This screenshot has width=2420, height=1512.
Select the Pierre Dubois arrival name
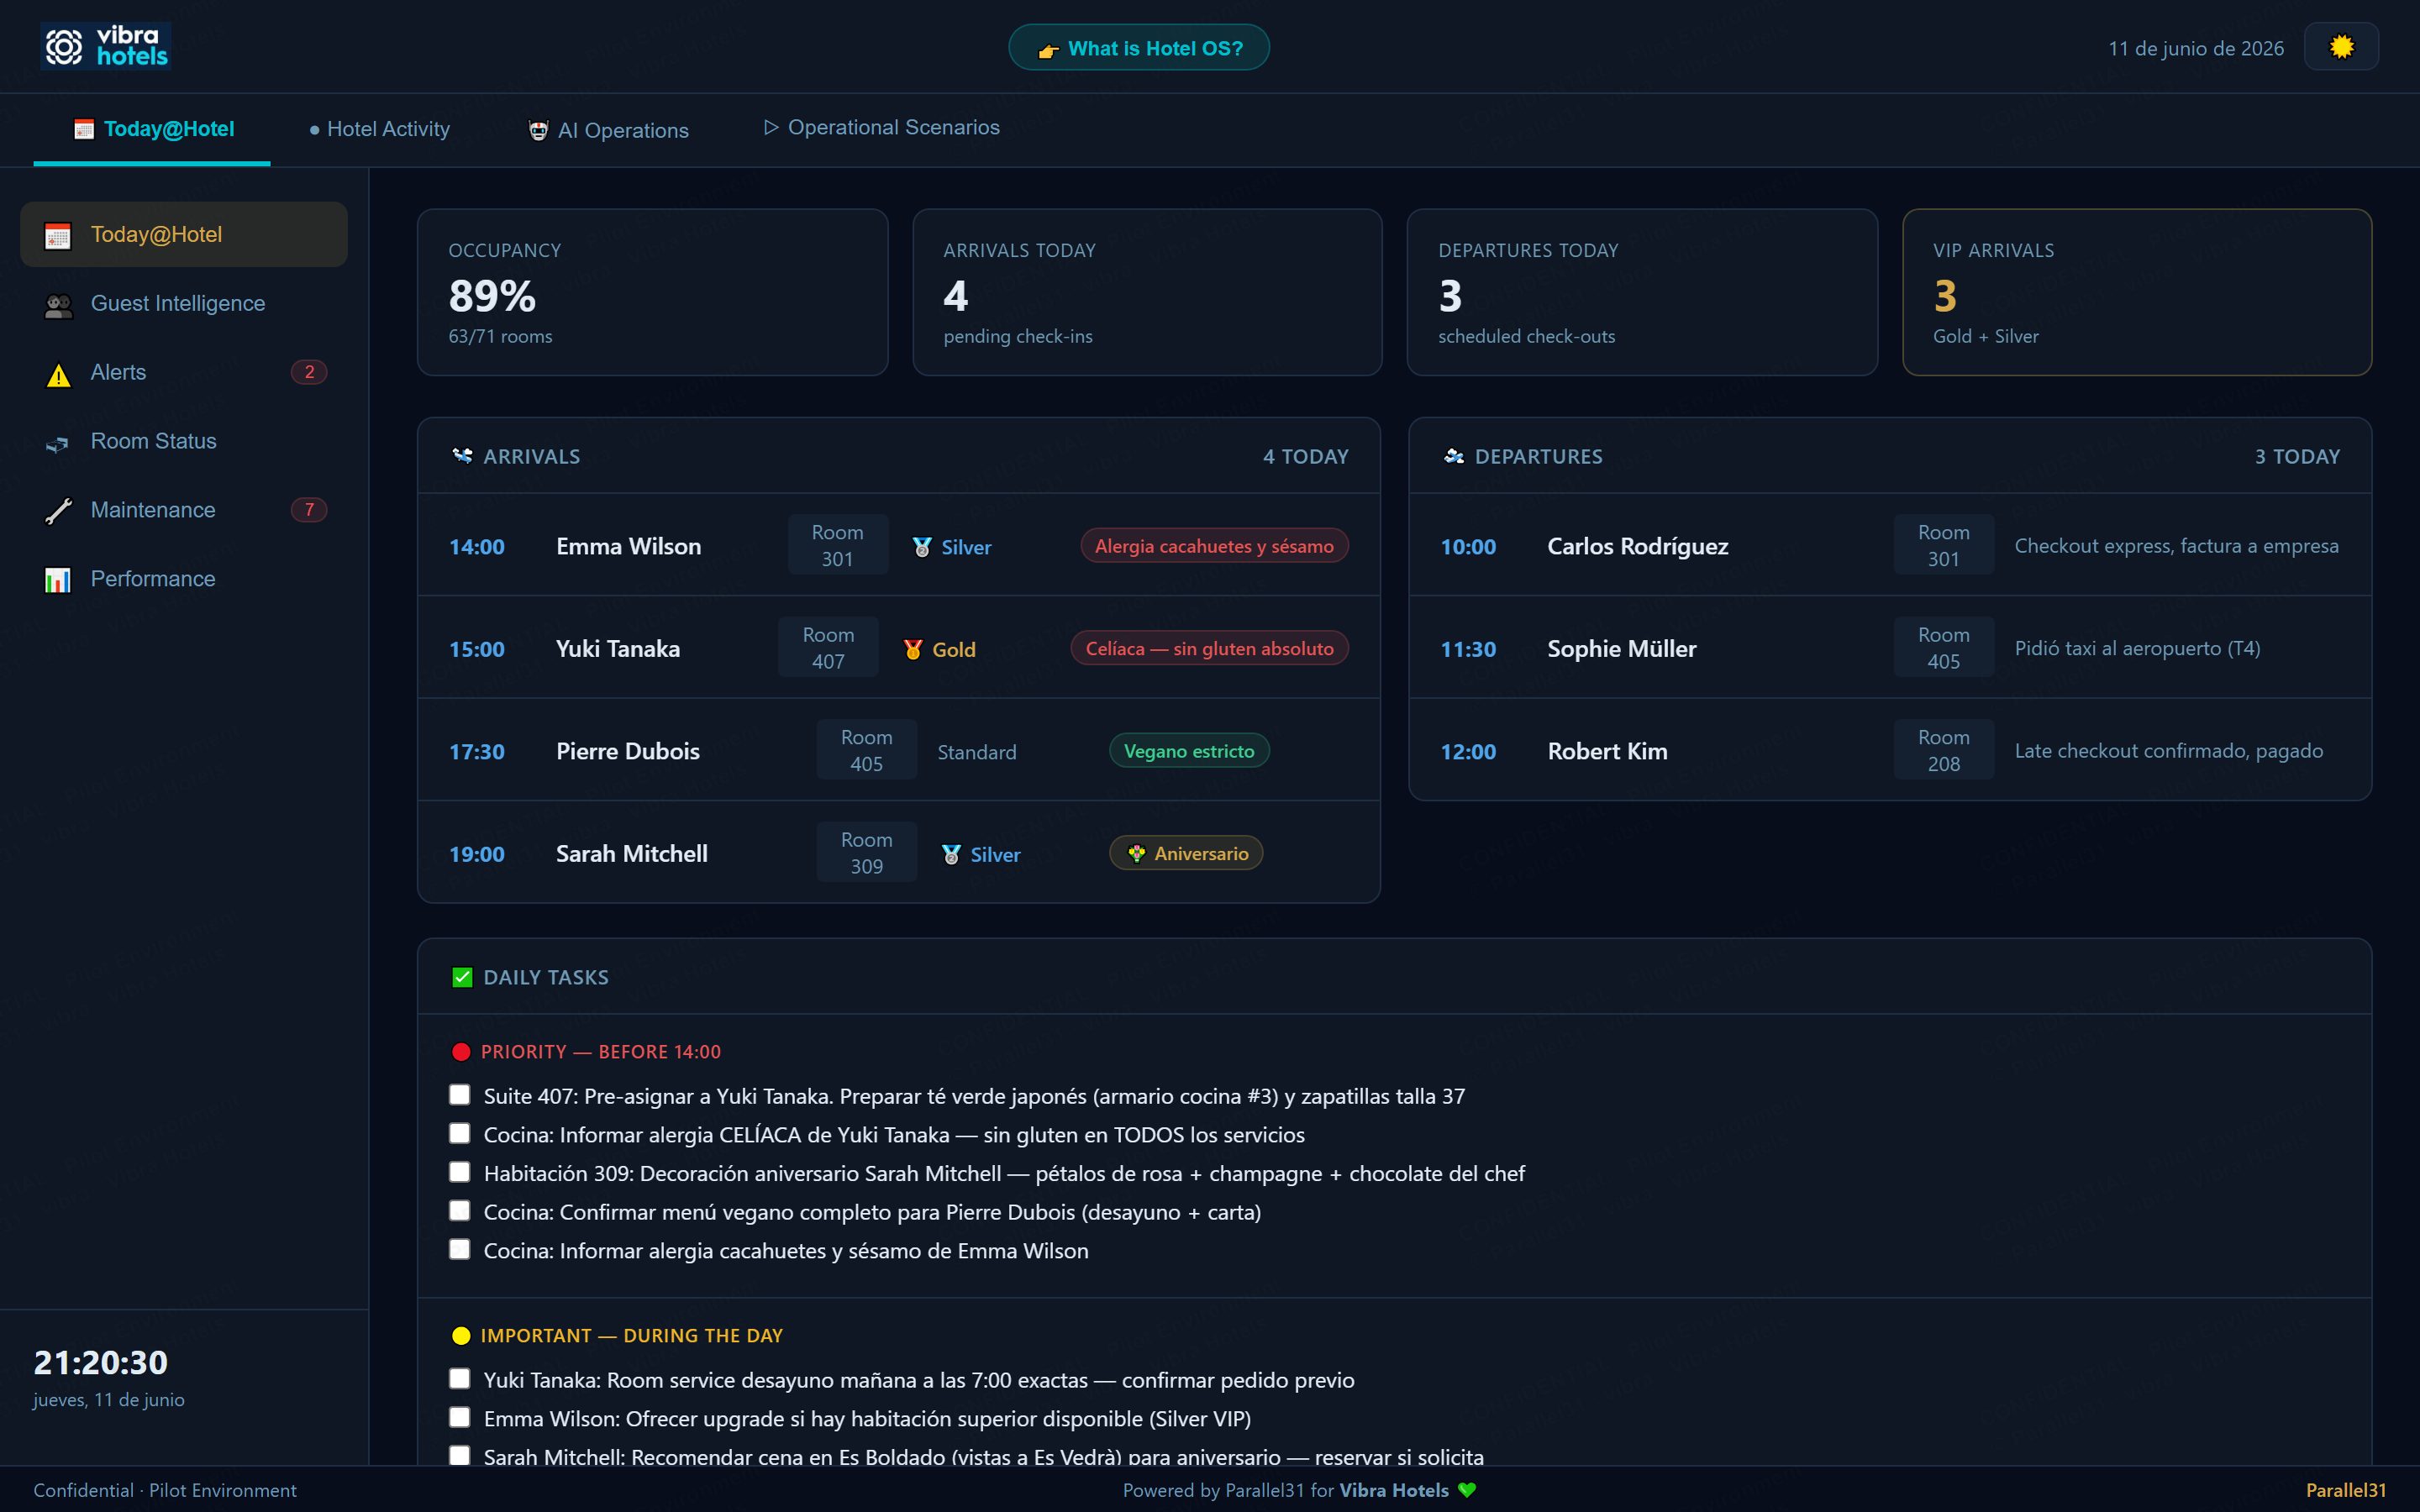pyautogui.click(x=628, y=751)
